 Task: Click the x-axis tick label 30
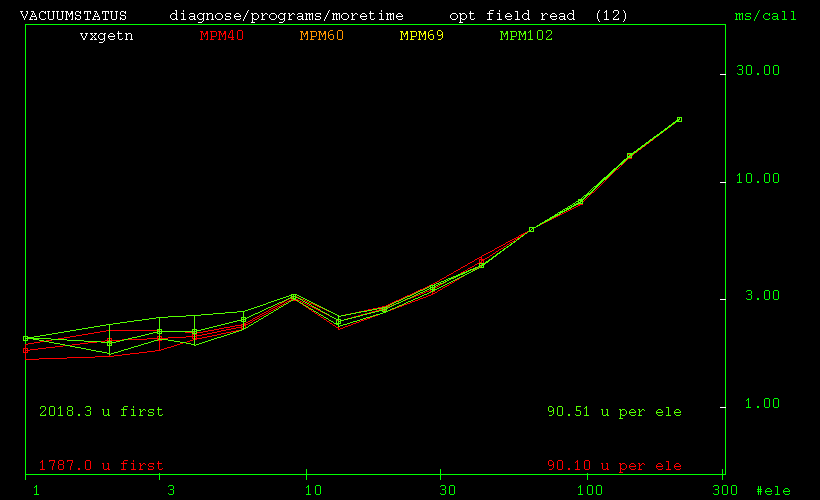pos(447,491)
